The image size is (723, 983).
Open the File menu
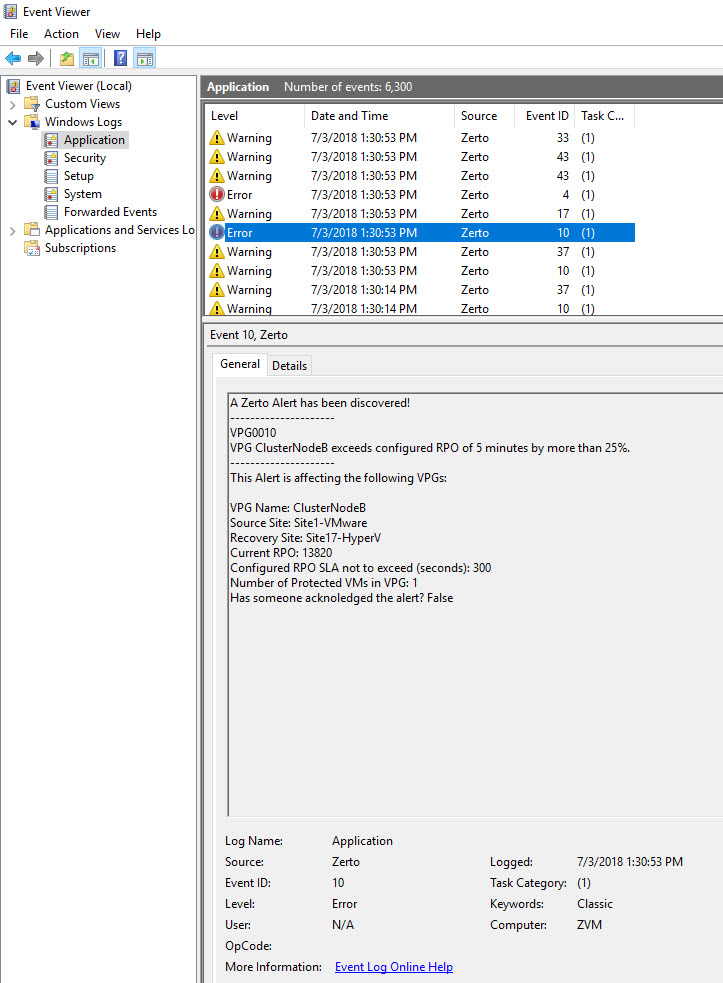click(x=19, y=34)
